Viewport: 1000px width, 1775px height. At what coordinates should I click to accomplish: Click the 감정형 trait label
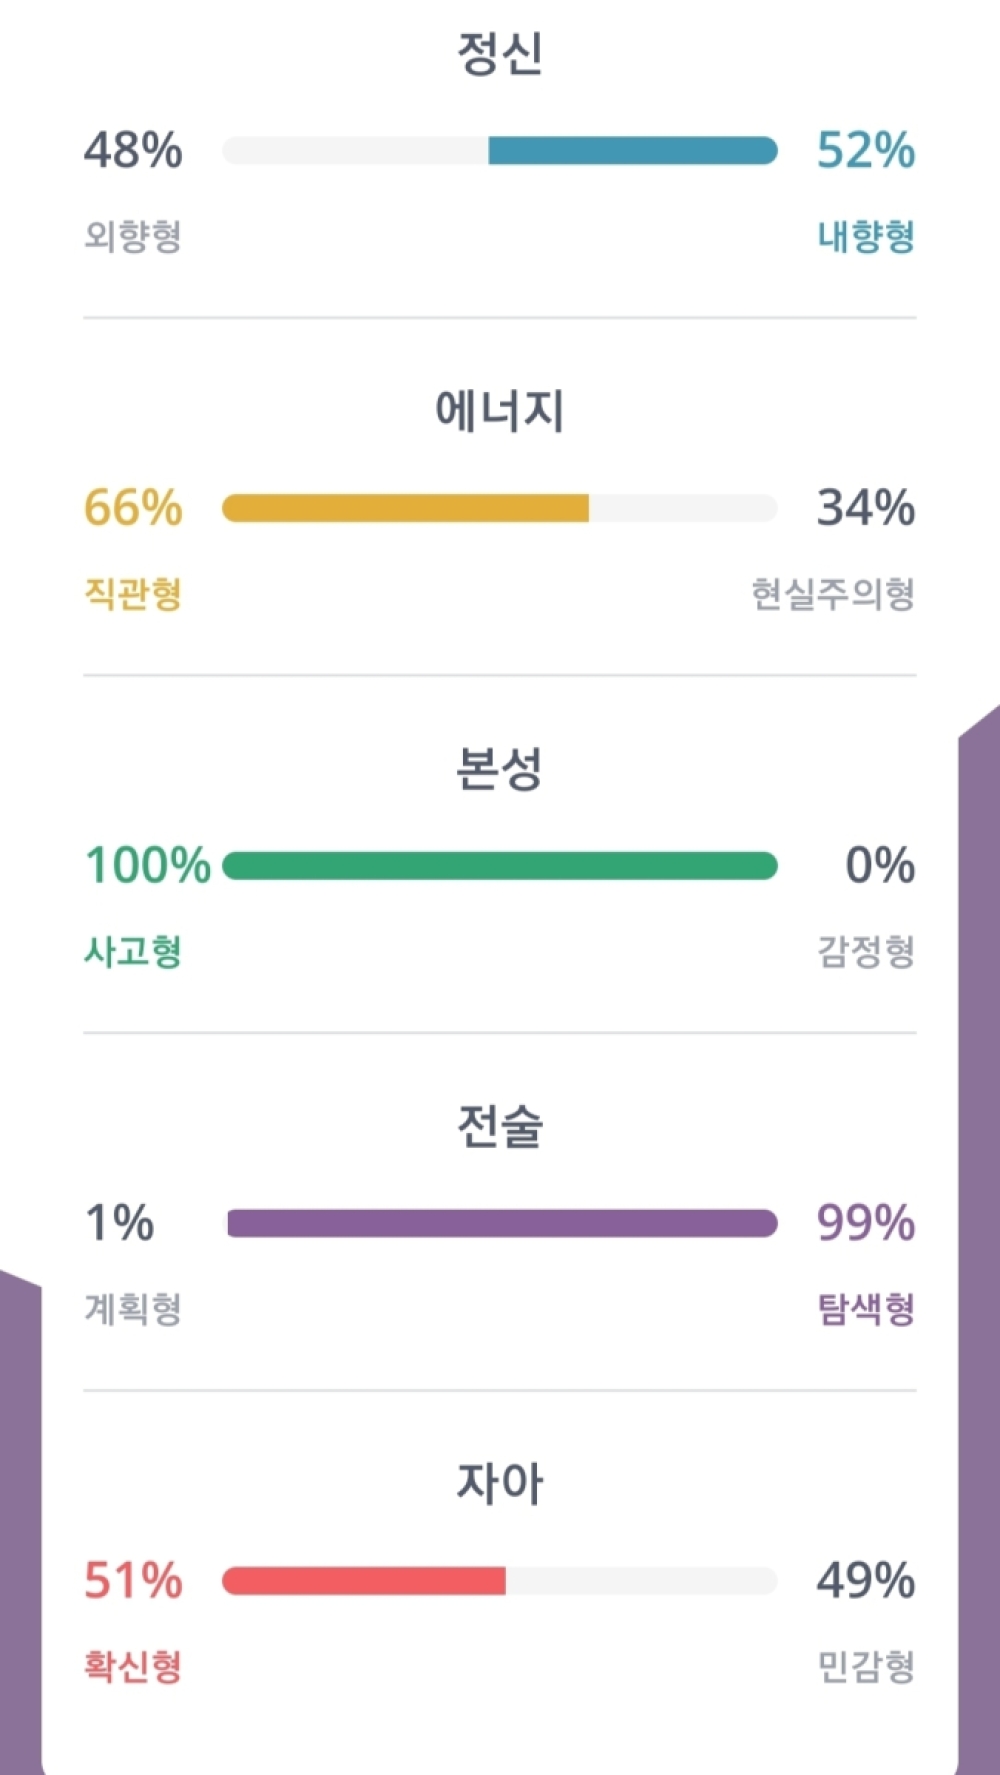pos(866,952)
